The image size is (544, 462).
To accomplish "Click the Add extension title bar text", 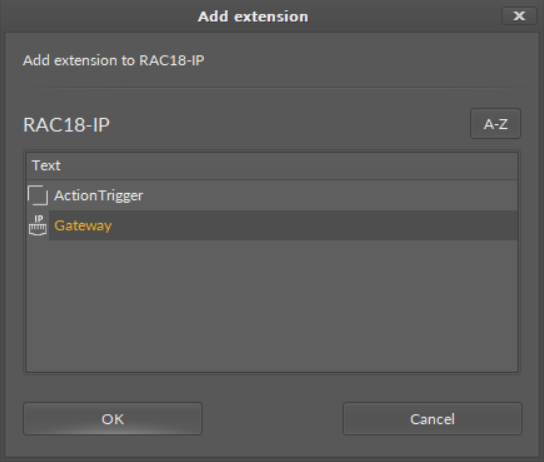I will 253,17.
